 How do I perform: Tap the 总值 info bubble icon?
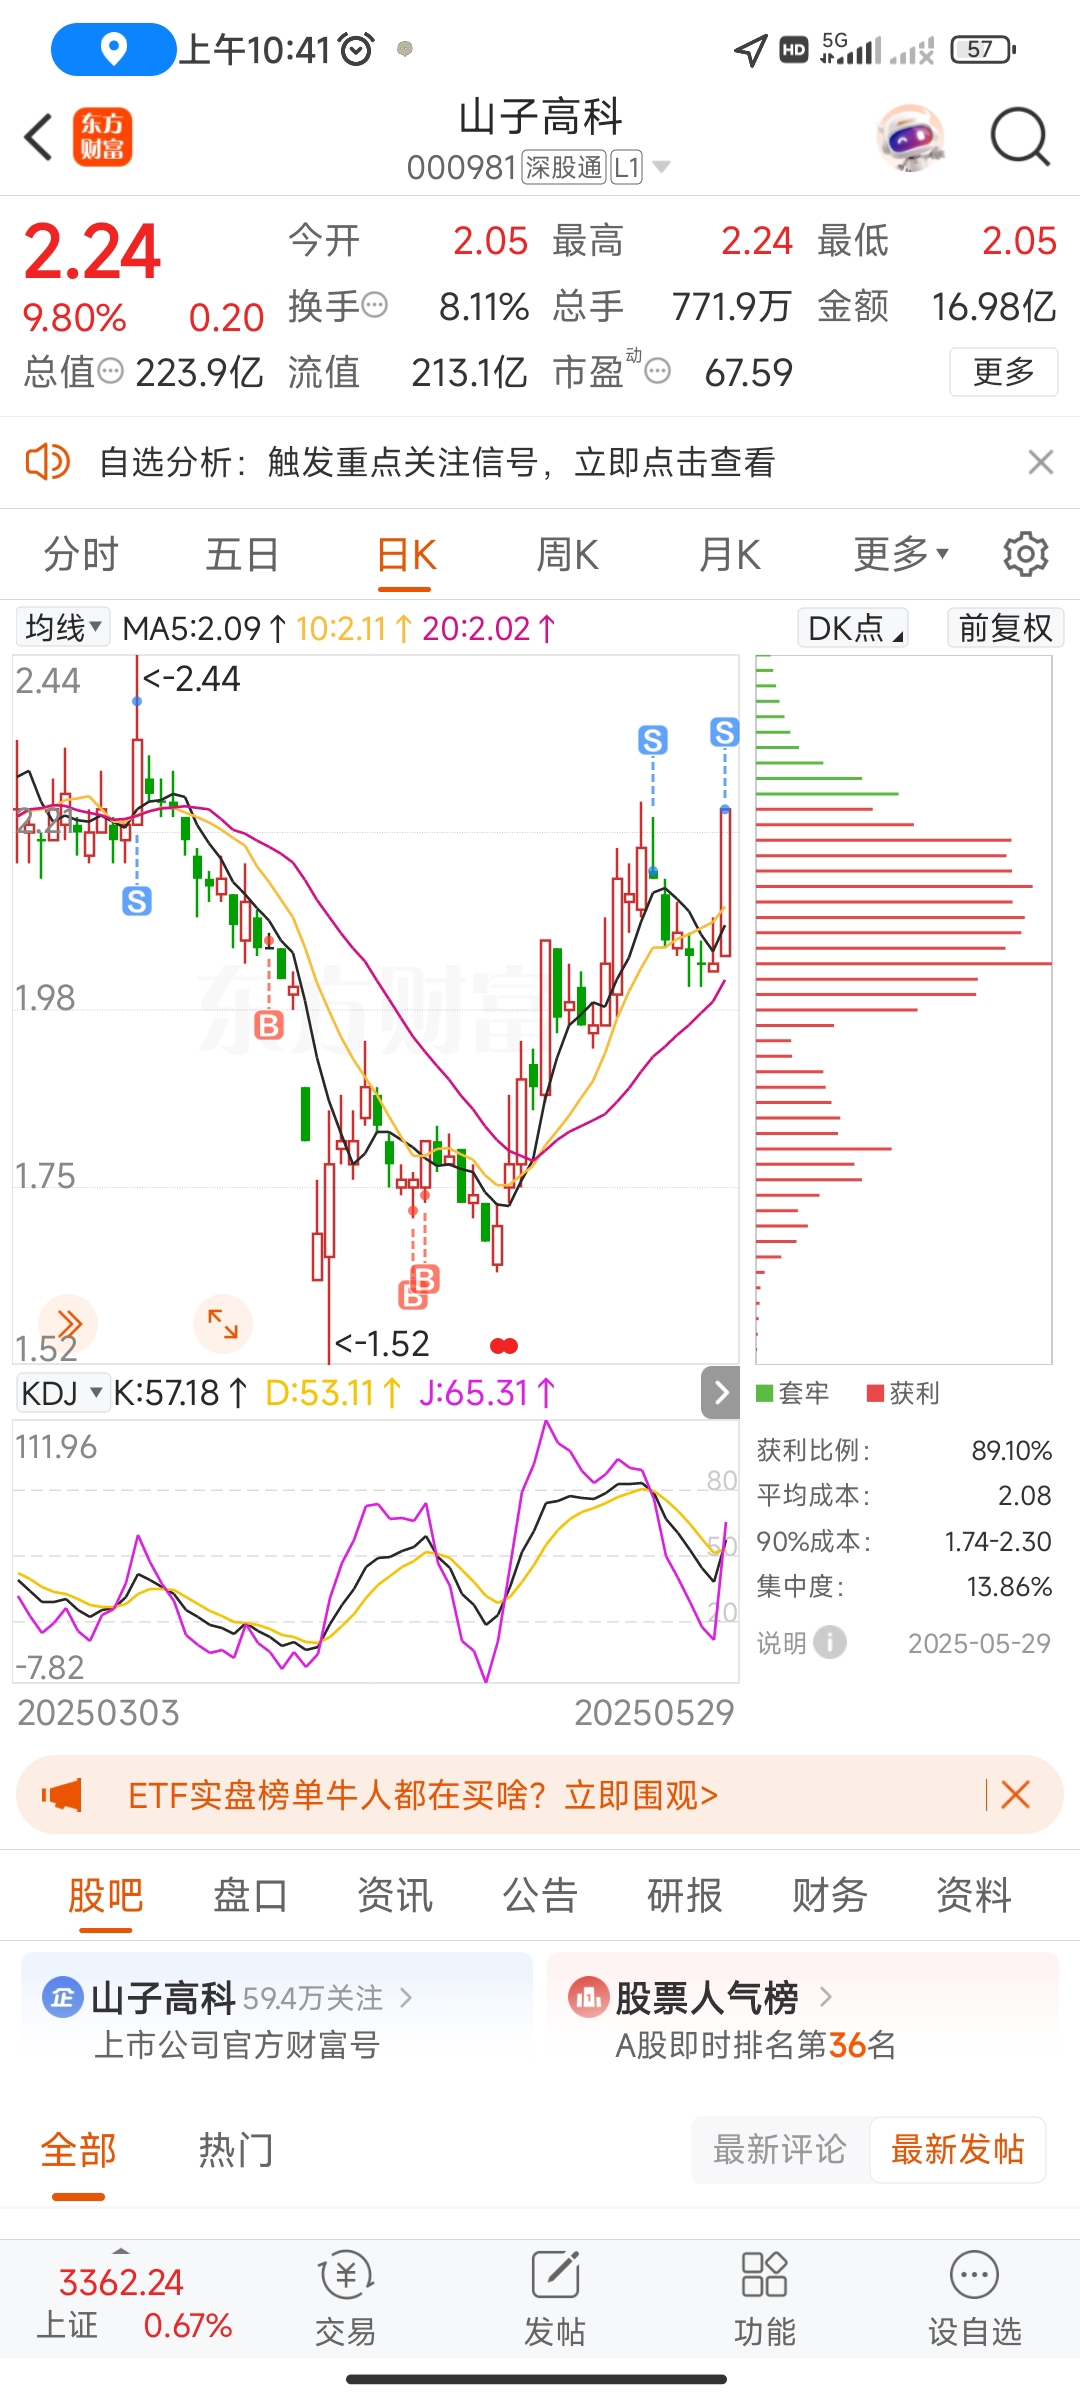click(110, 372)
